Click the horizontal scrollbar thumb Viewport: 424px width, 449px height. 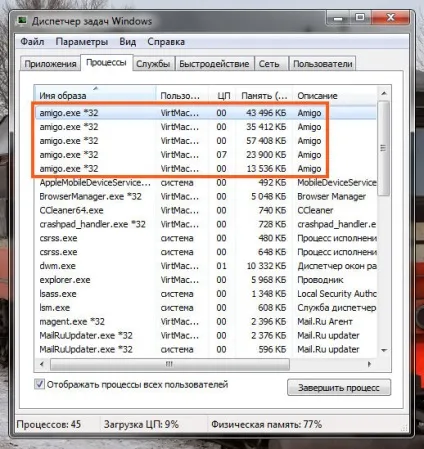pyautogui.click(x=170, y=364)
